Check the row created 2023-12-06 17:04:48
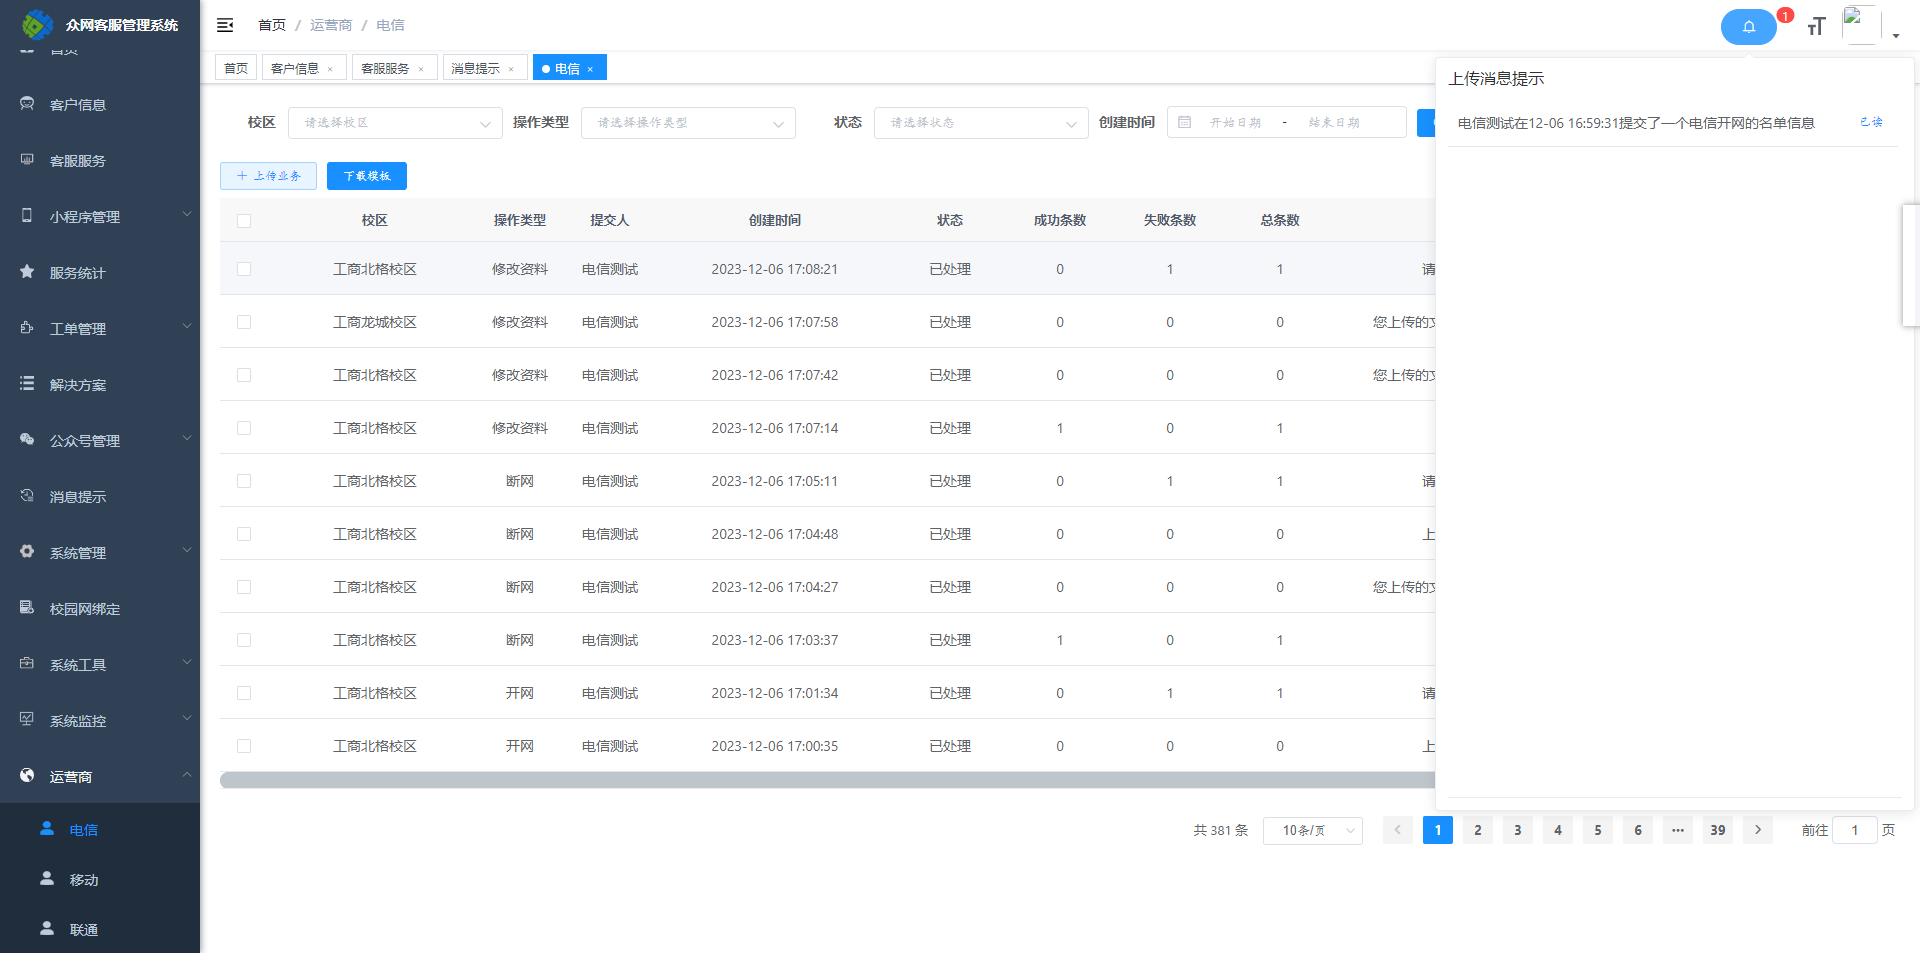1920x953 pixels. (x=244, y=534)
